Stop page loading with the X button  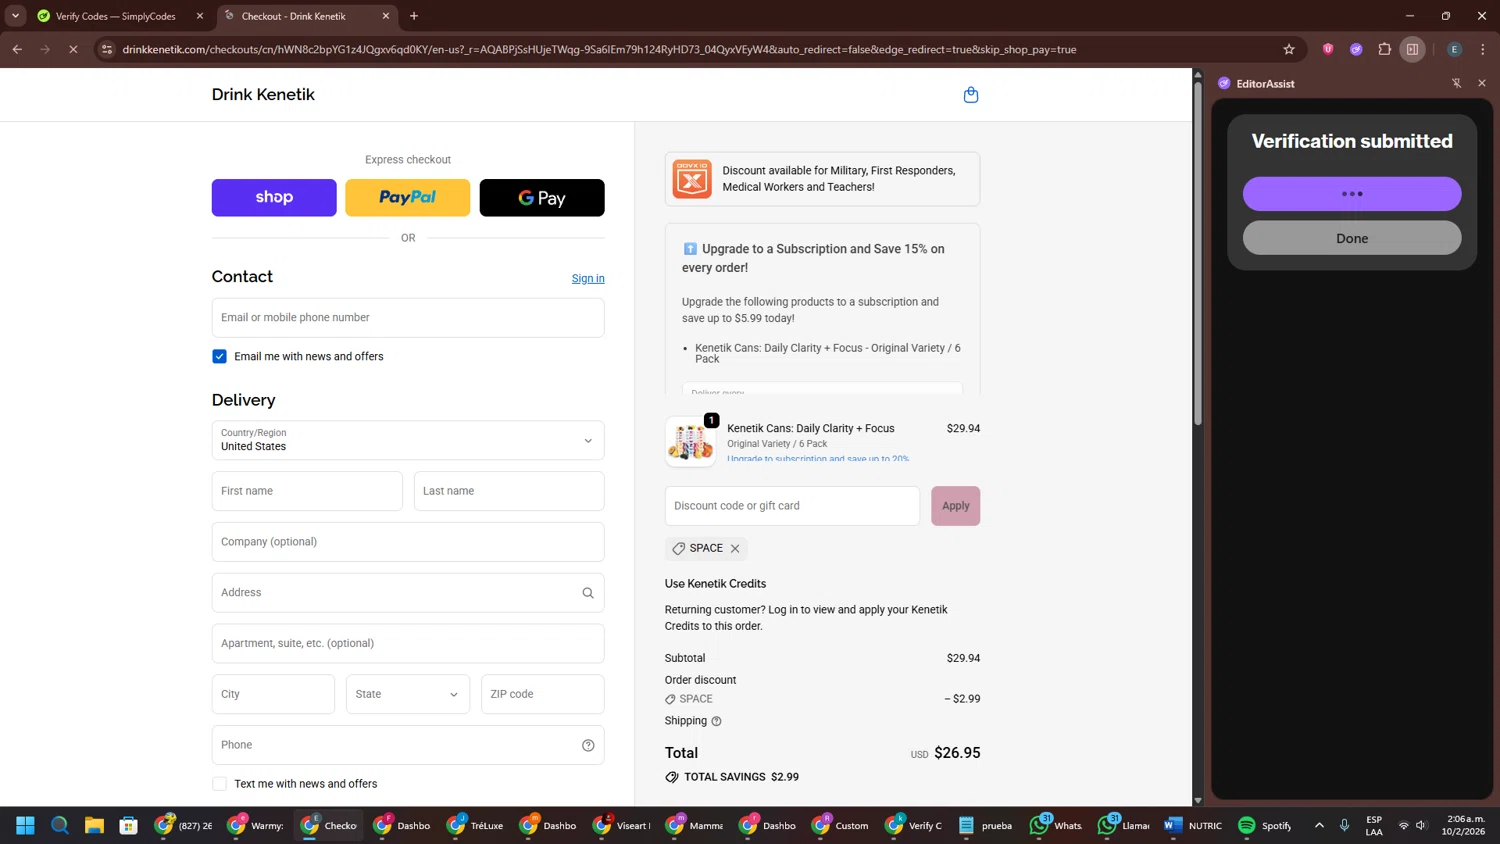[73, 49]
